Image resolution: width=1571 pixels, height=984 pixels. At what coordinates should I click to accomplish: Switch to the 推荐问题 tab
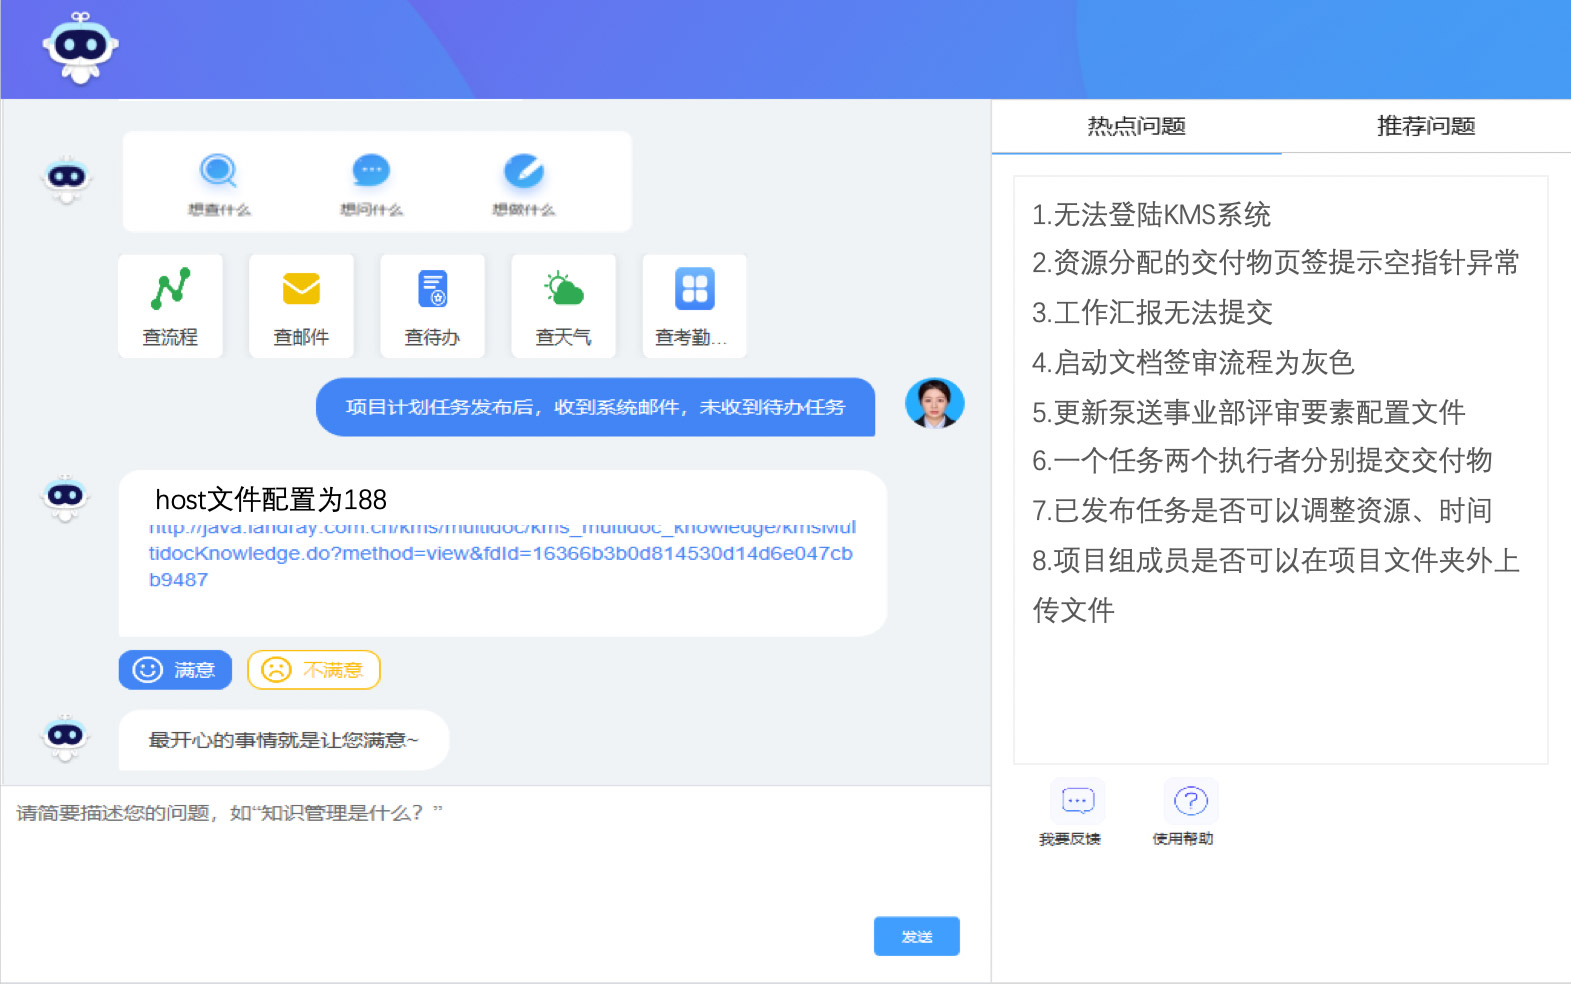[x=1425, y=126]
